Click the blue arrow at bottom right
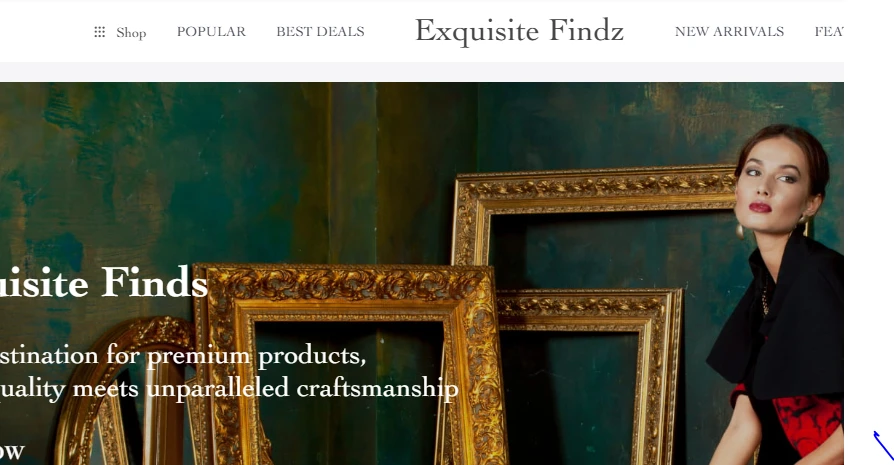 pyautogui.click(x=884, y=446)
